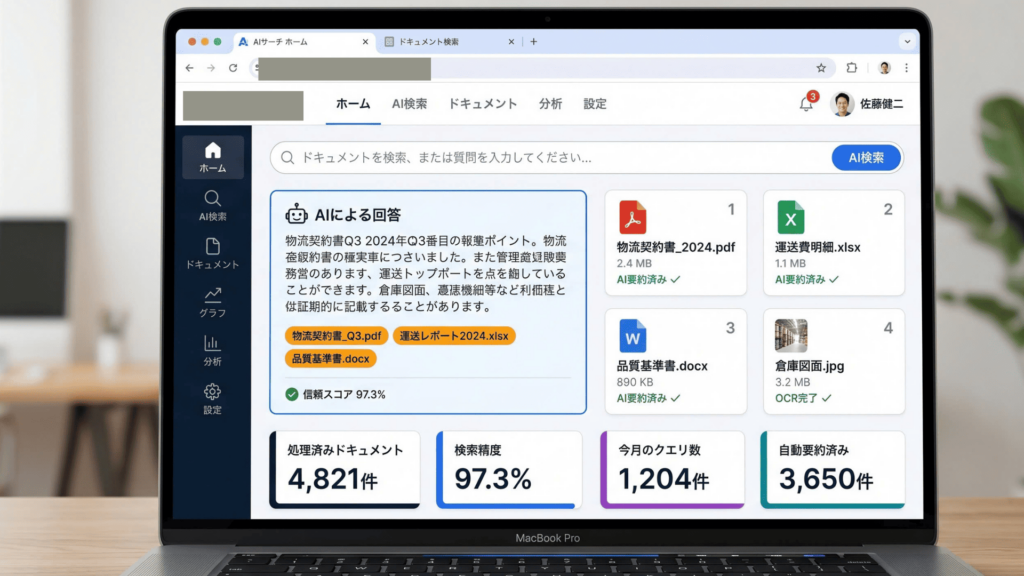Image resolution: width=1024 pixels, height=576 pixels.
Task: Click the 今月のクエリ数 1,204件 card
Action: (x=672, y=470)
